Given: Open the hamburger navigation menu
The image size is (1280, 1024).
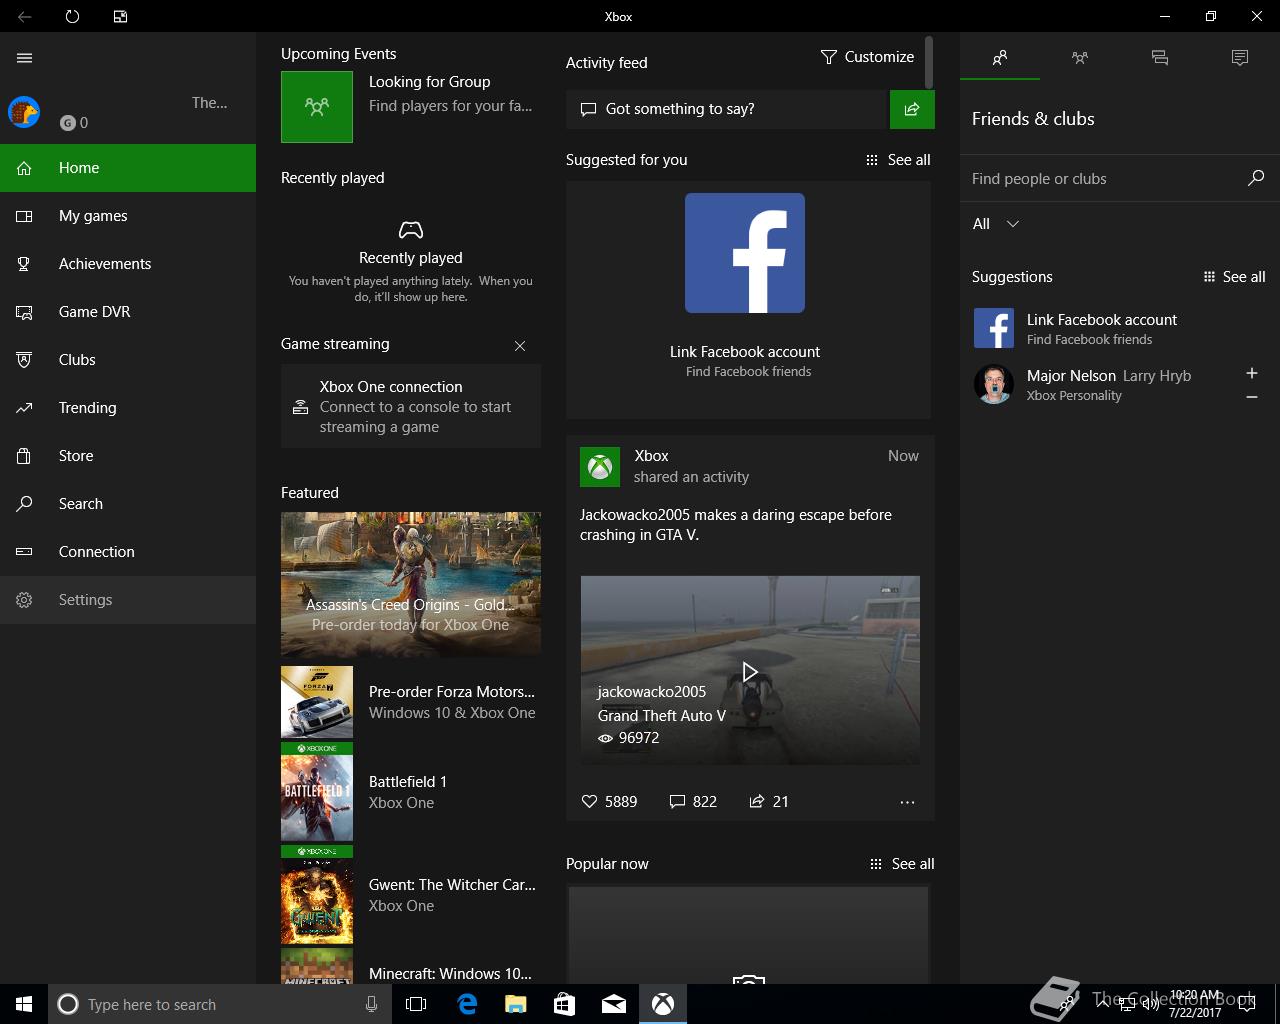Looking at the screenshot, I should [25, 58].
